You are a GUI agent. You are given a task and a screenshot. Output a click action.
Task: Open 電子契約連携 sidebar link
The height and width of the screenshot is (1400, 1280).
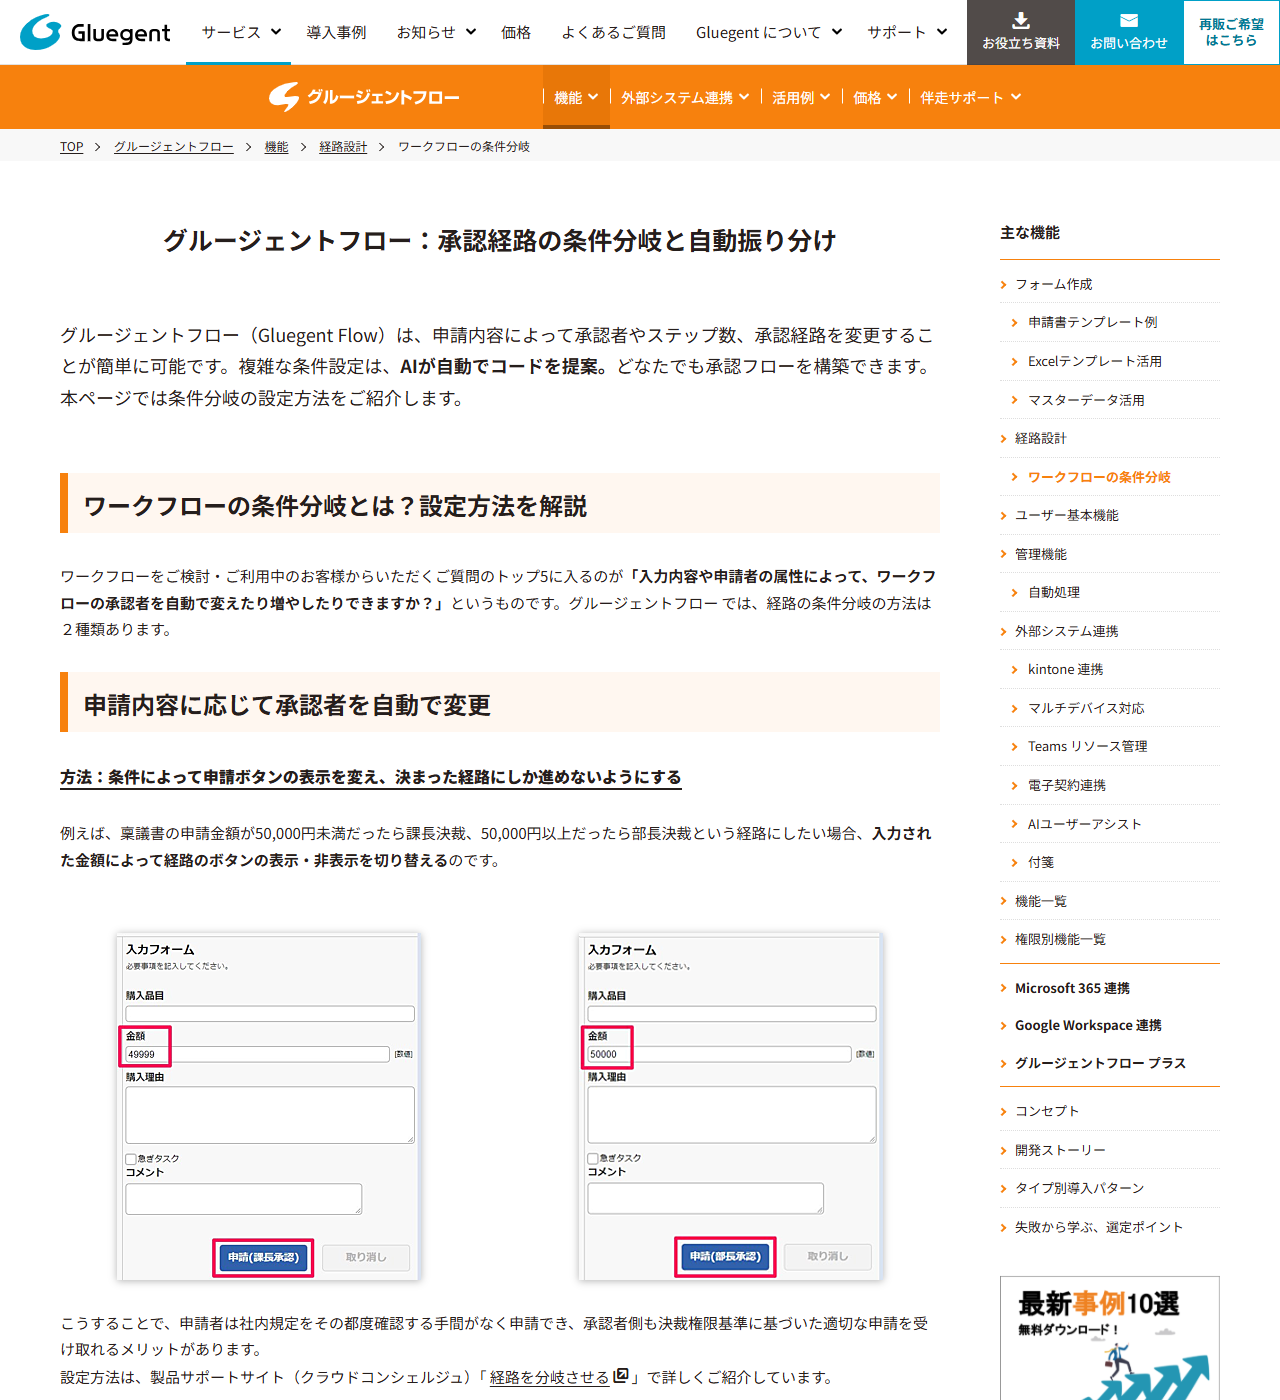[1067, 785]
